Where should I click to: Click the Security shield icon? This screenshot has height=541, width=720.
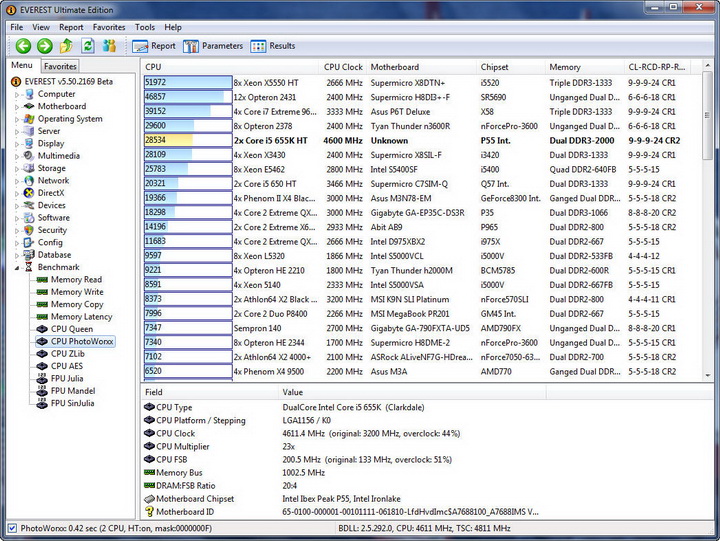click(29, 231)
